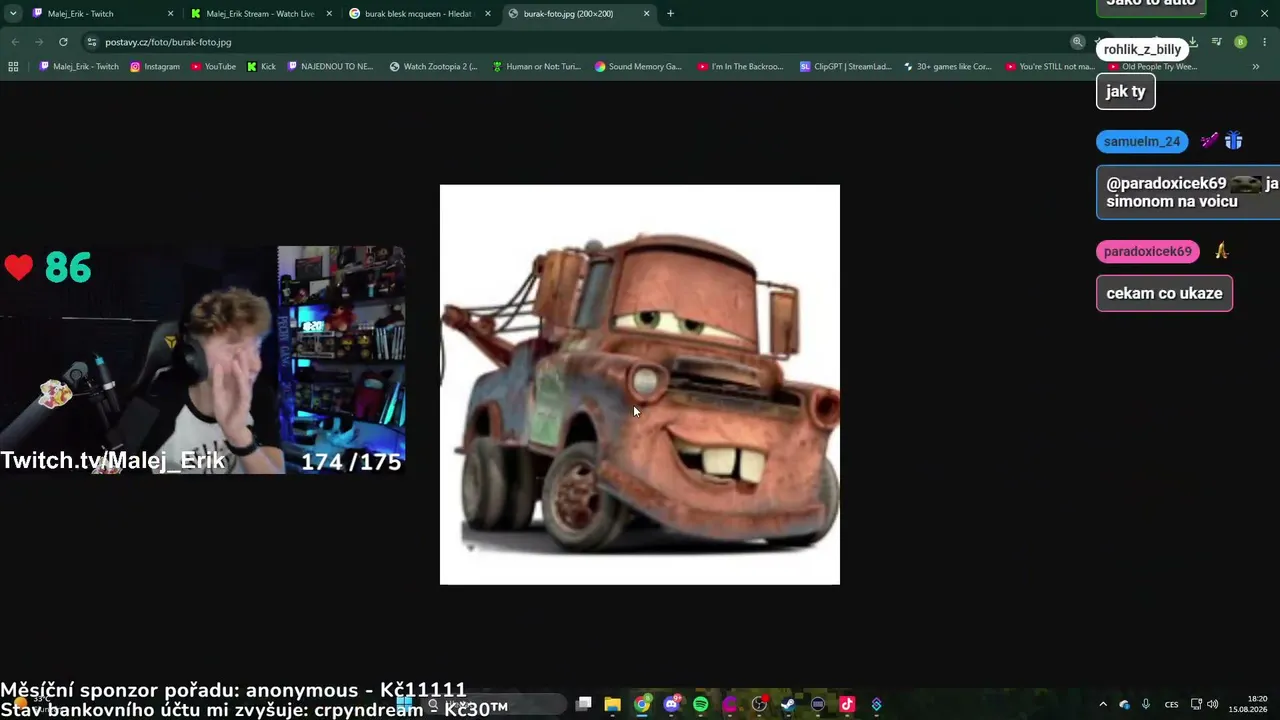Image resolution: width=1280 pixels, height=720 pixels.
Task: Open the clock showing 18:20
Action: pos(1248,704)
